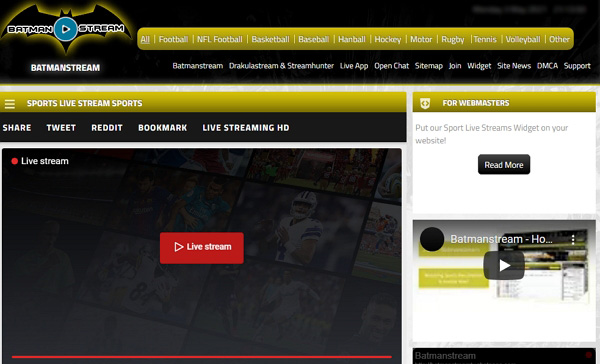The image size is (600, 364).
Task: Click the Batmanstream bat logo
Action: pyautogui.click(x=66, y=29)
